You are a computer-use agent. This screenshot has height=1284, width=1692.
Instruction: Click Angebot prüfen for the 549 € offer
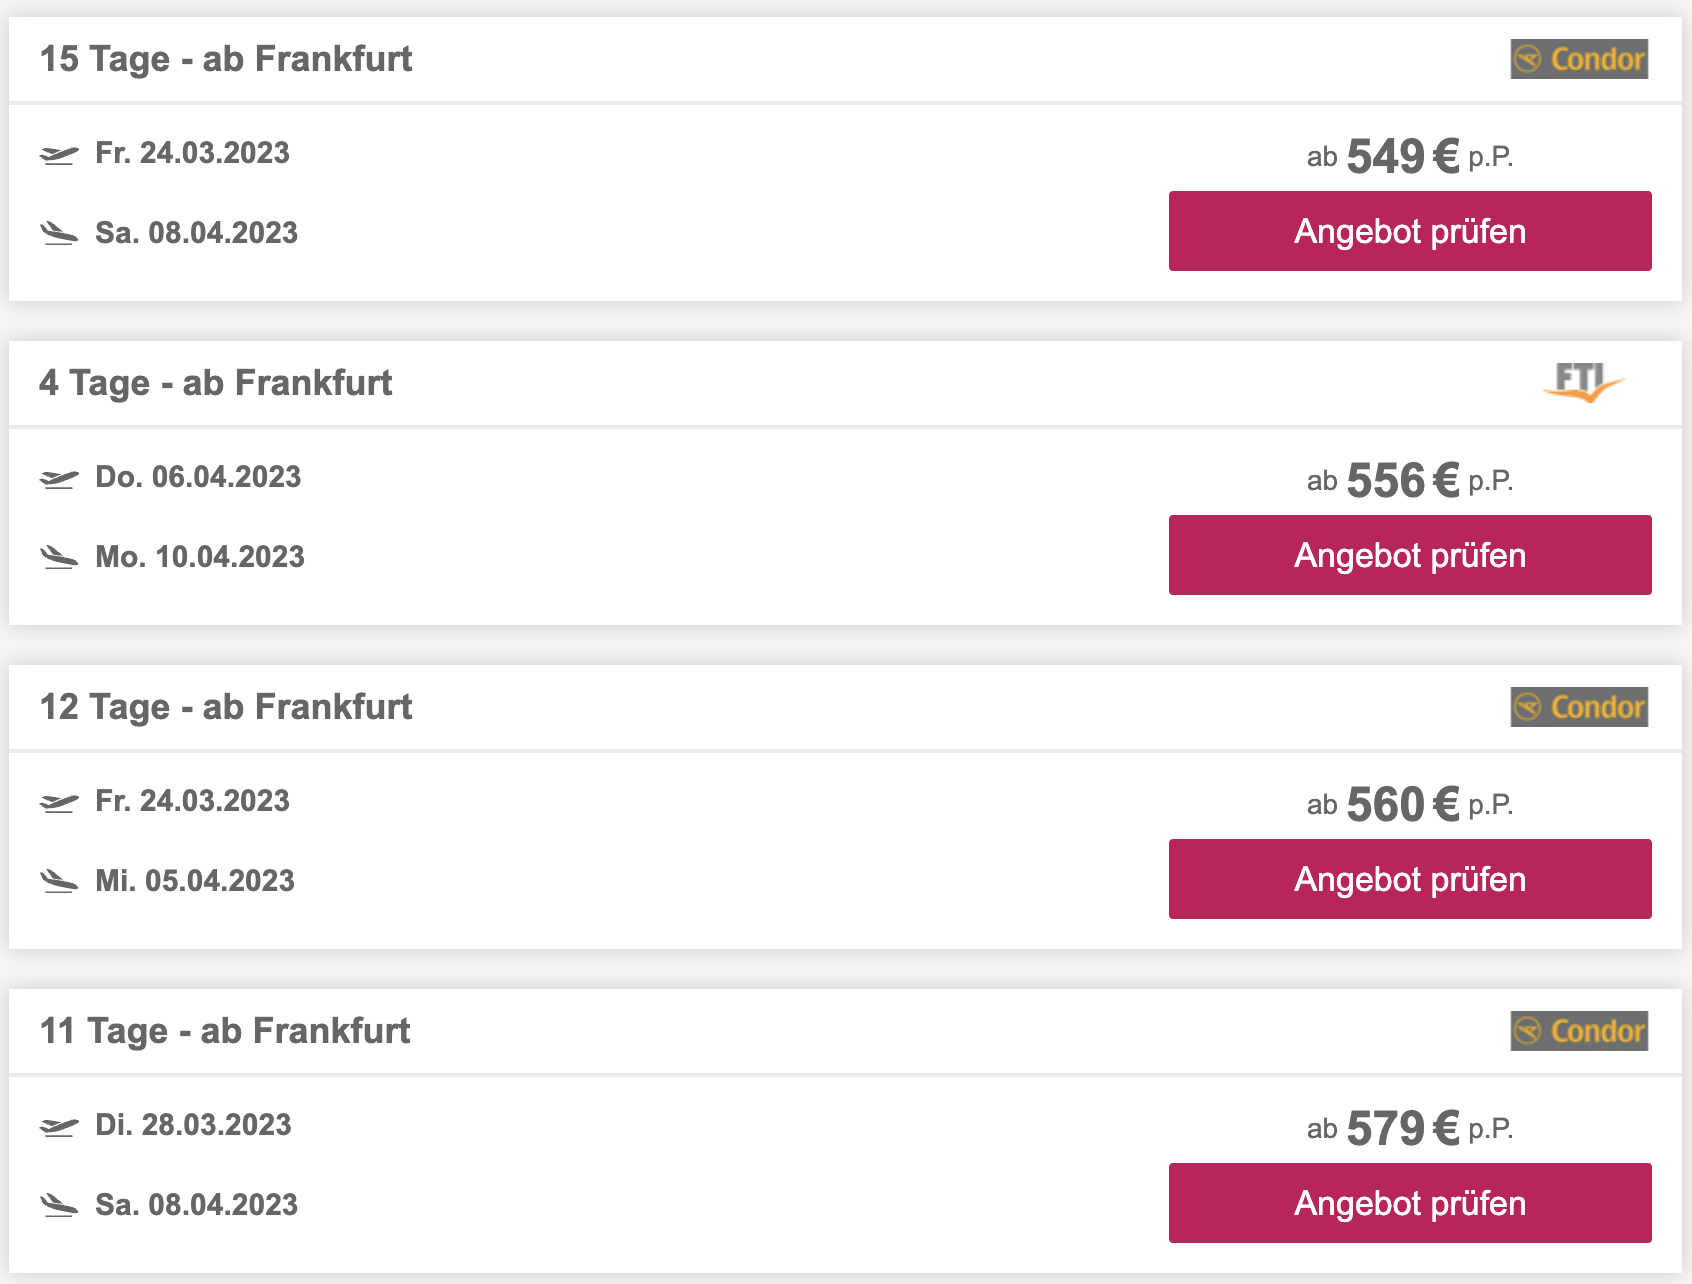[x=1410, y=231]
